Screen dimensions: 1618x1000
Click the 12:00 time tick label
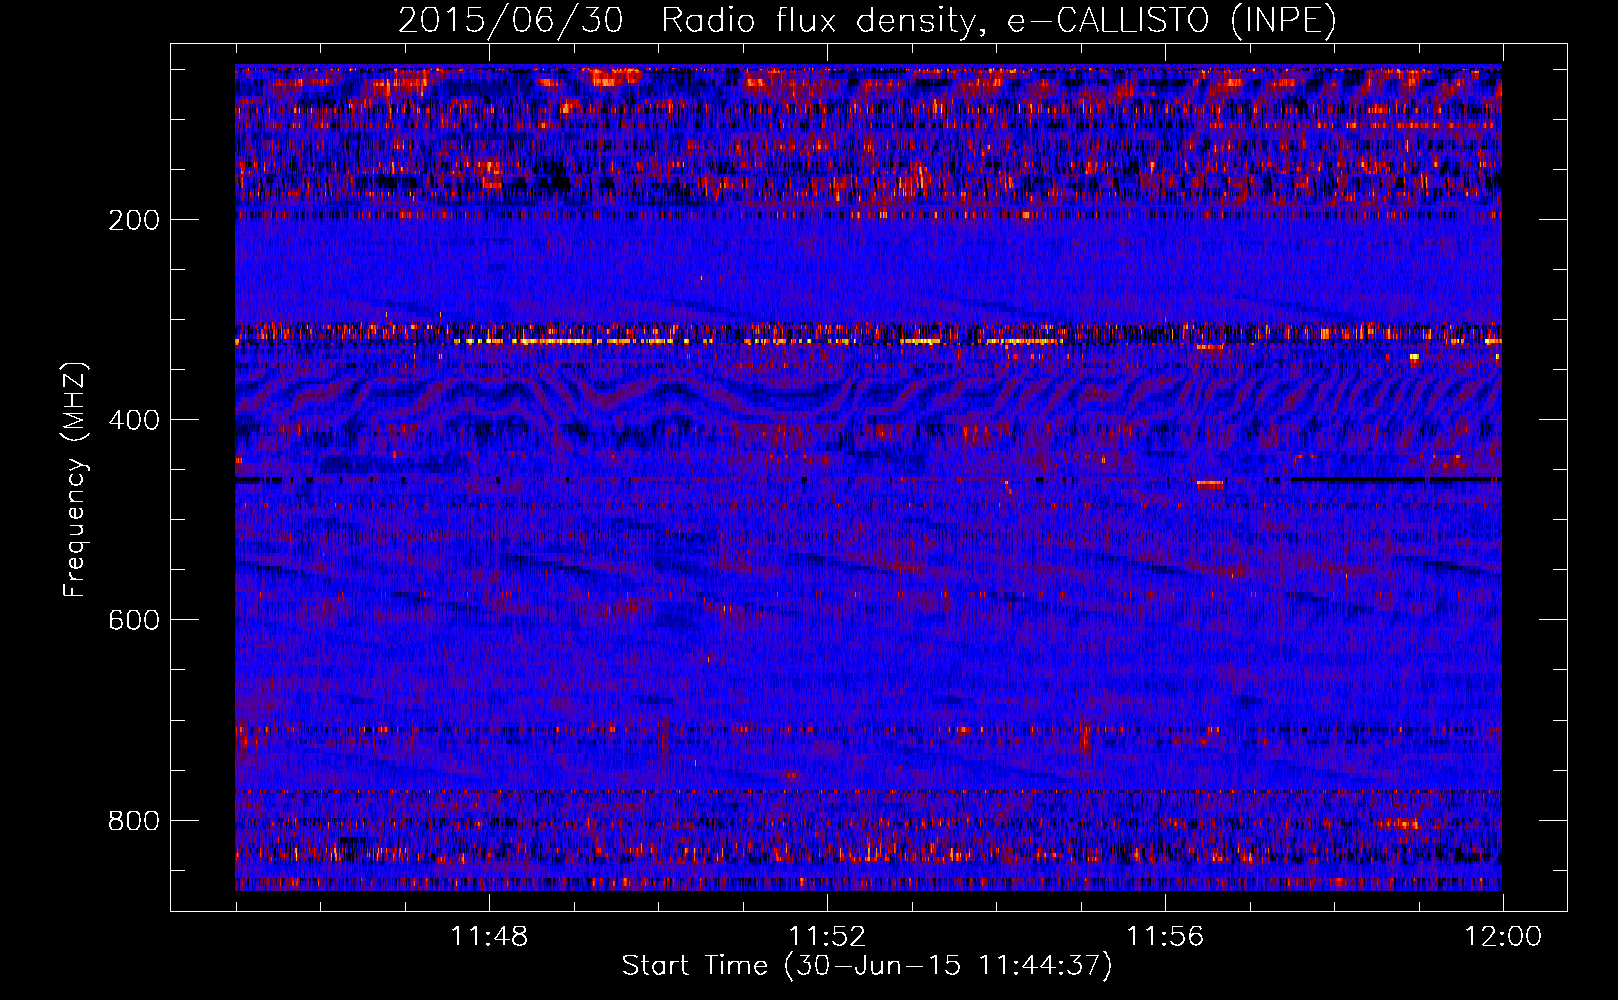pyautogui.click(x=1503, y=937)
